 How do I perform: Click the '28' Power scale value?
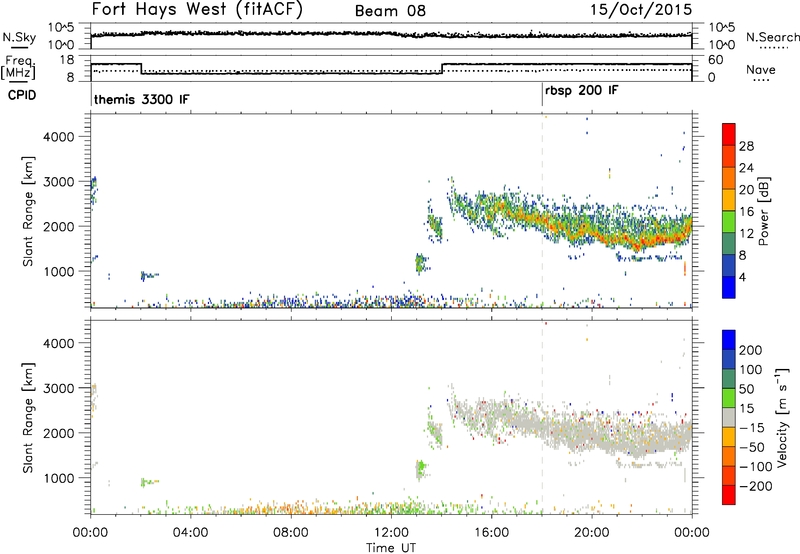(x=746, y=146)
